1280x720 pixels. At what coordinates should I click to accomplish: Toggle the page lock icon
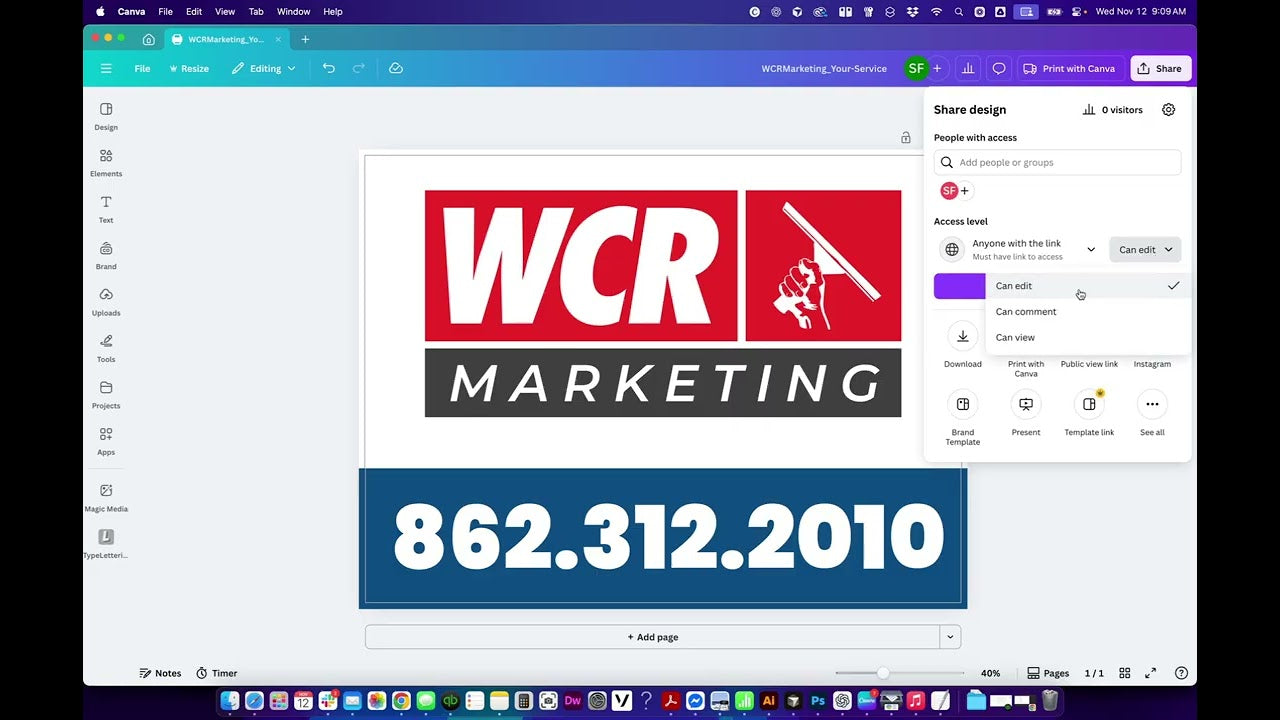(x=906, y=138)
